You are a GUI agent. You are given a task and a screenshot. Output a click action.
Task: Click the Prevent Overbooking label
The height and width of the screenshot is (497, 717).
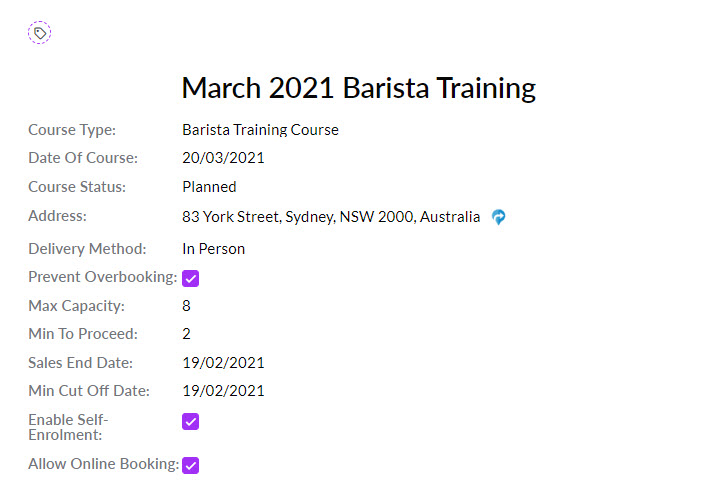pyautogui.click(x=102, y=277)
